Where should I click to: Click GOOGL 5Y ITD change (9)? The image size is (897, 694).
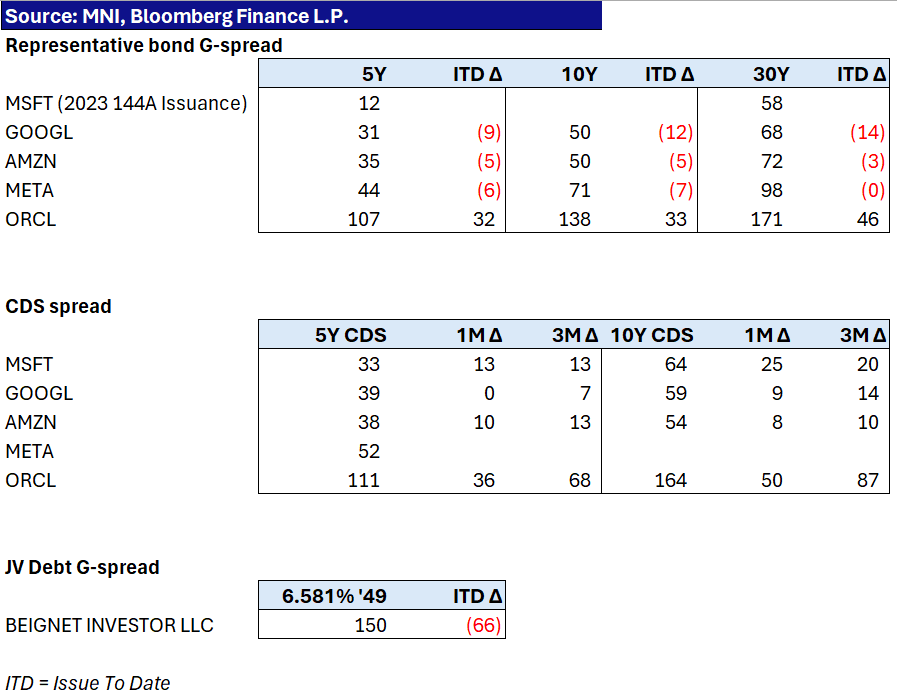pyautogui.click(x=489, y=133)
